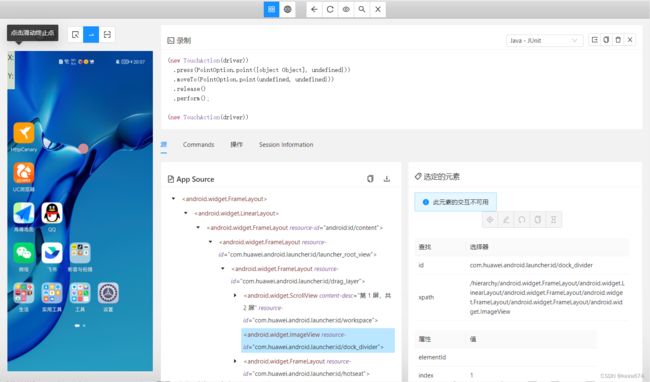Collapse android.widget.LinearLayout node
The image size is (650, 382).
pyautogui.click(x=186, y=213)
